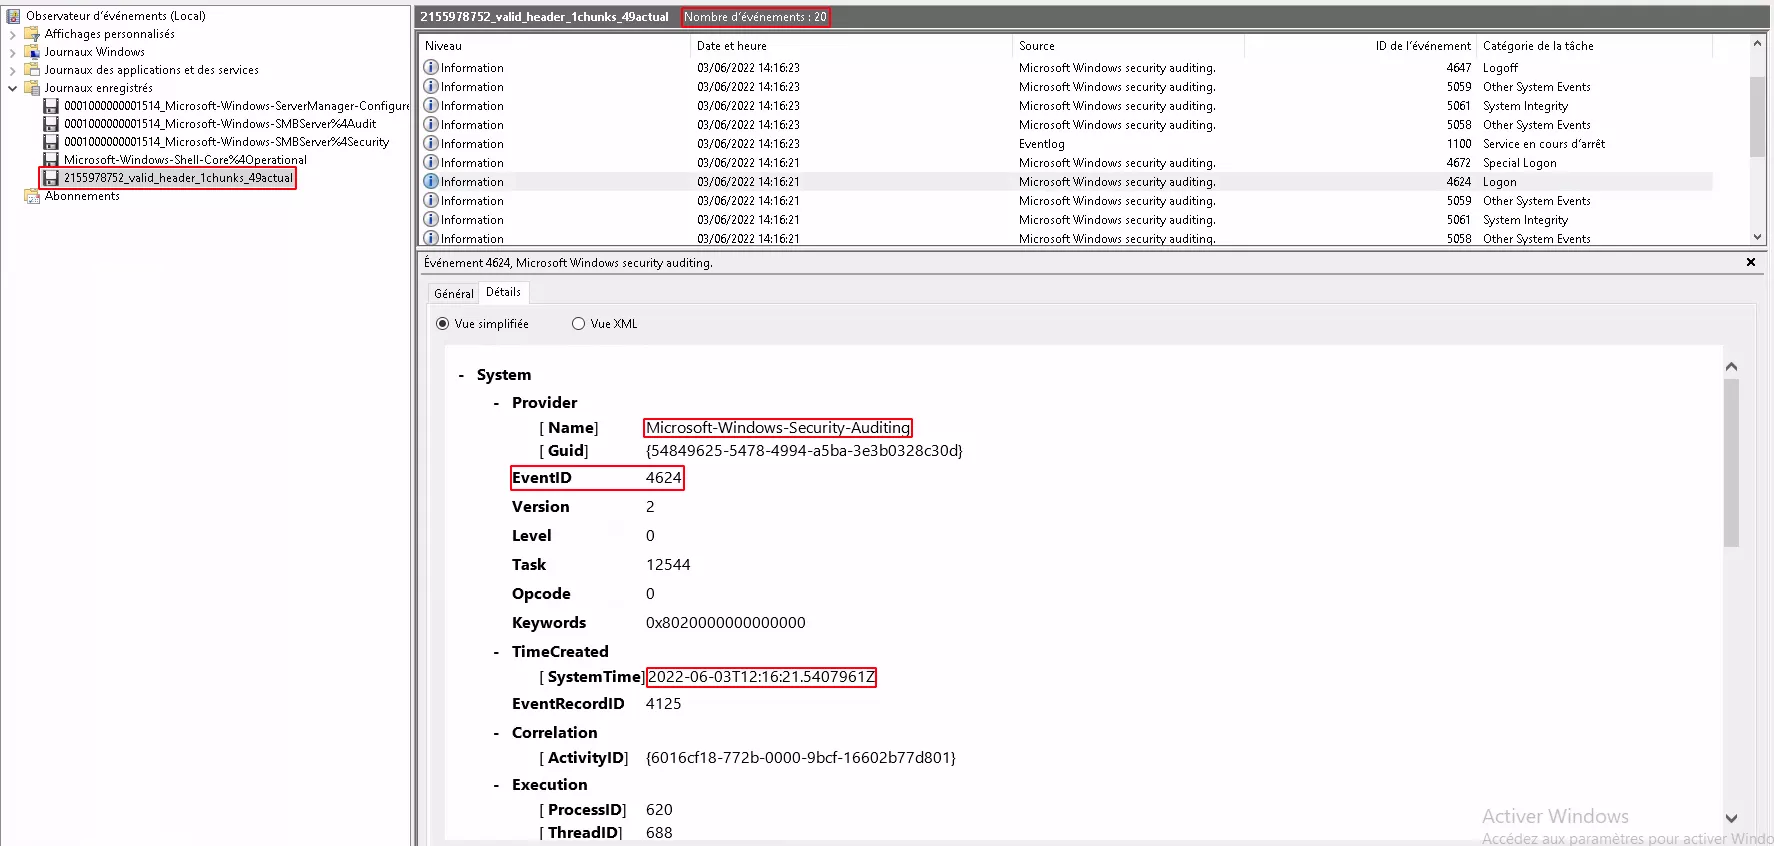The height and width of the screenshot is (846, 1774).
Task: Expand the Affichages personnalisés tree node
Action: pos(12,34)
